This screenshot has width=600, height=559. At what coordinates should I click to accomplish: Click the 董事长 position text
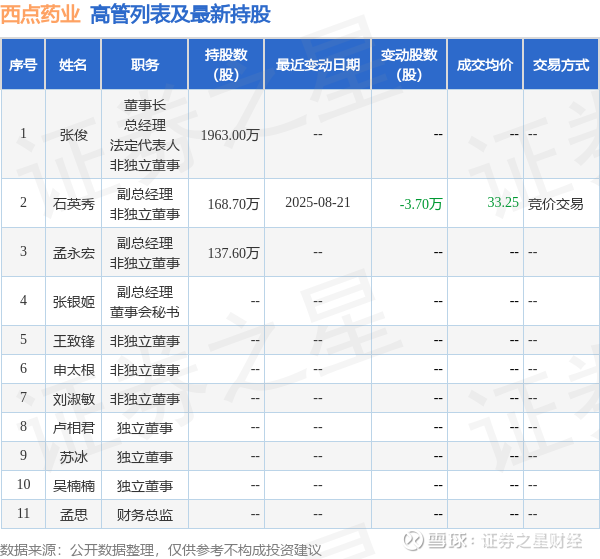click(145, 105)
